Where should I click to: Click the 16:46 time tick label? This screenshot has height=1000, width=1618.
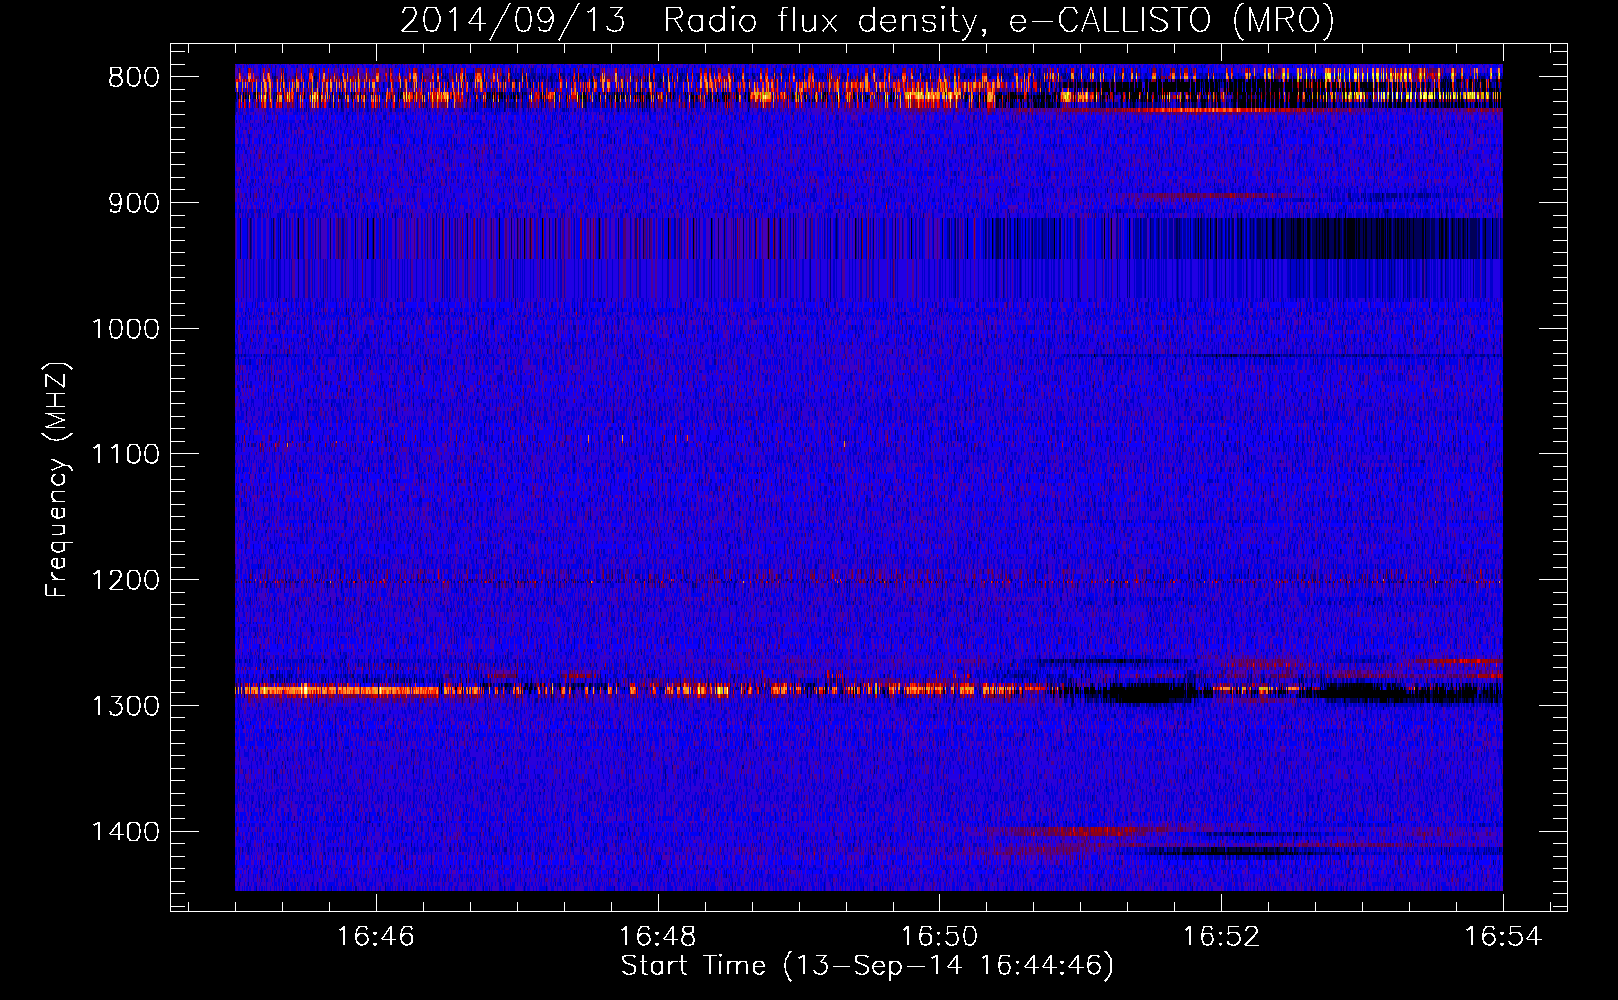click(376, 937)
